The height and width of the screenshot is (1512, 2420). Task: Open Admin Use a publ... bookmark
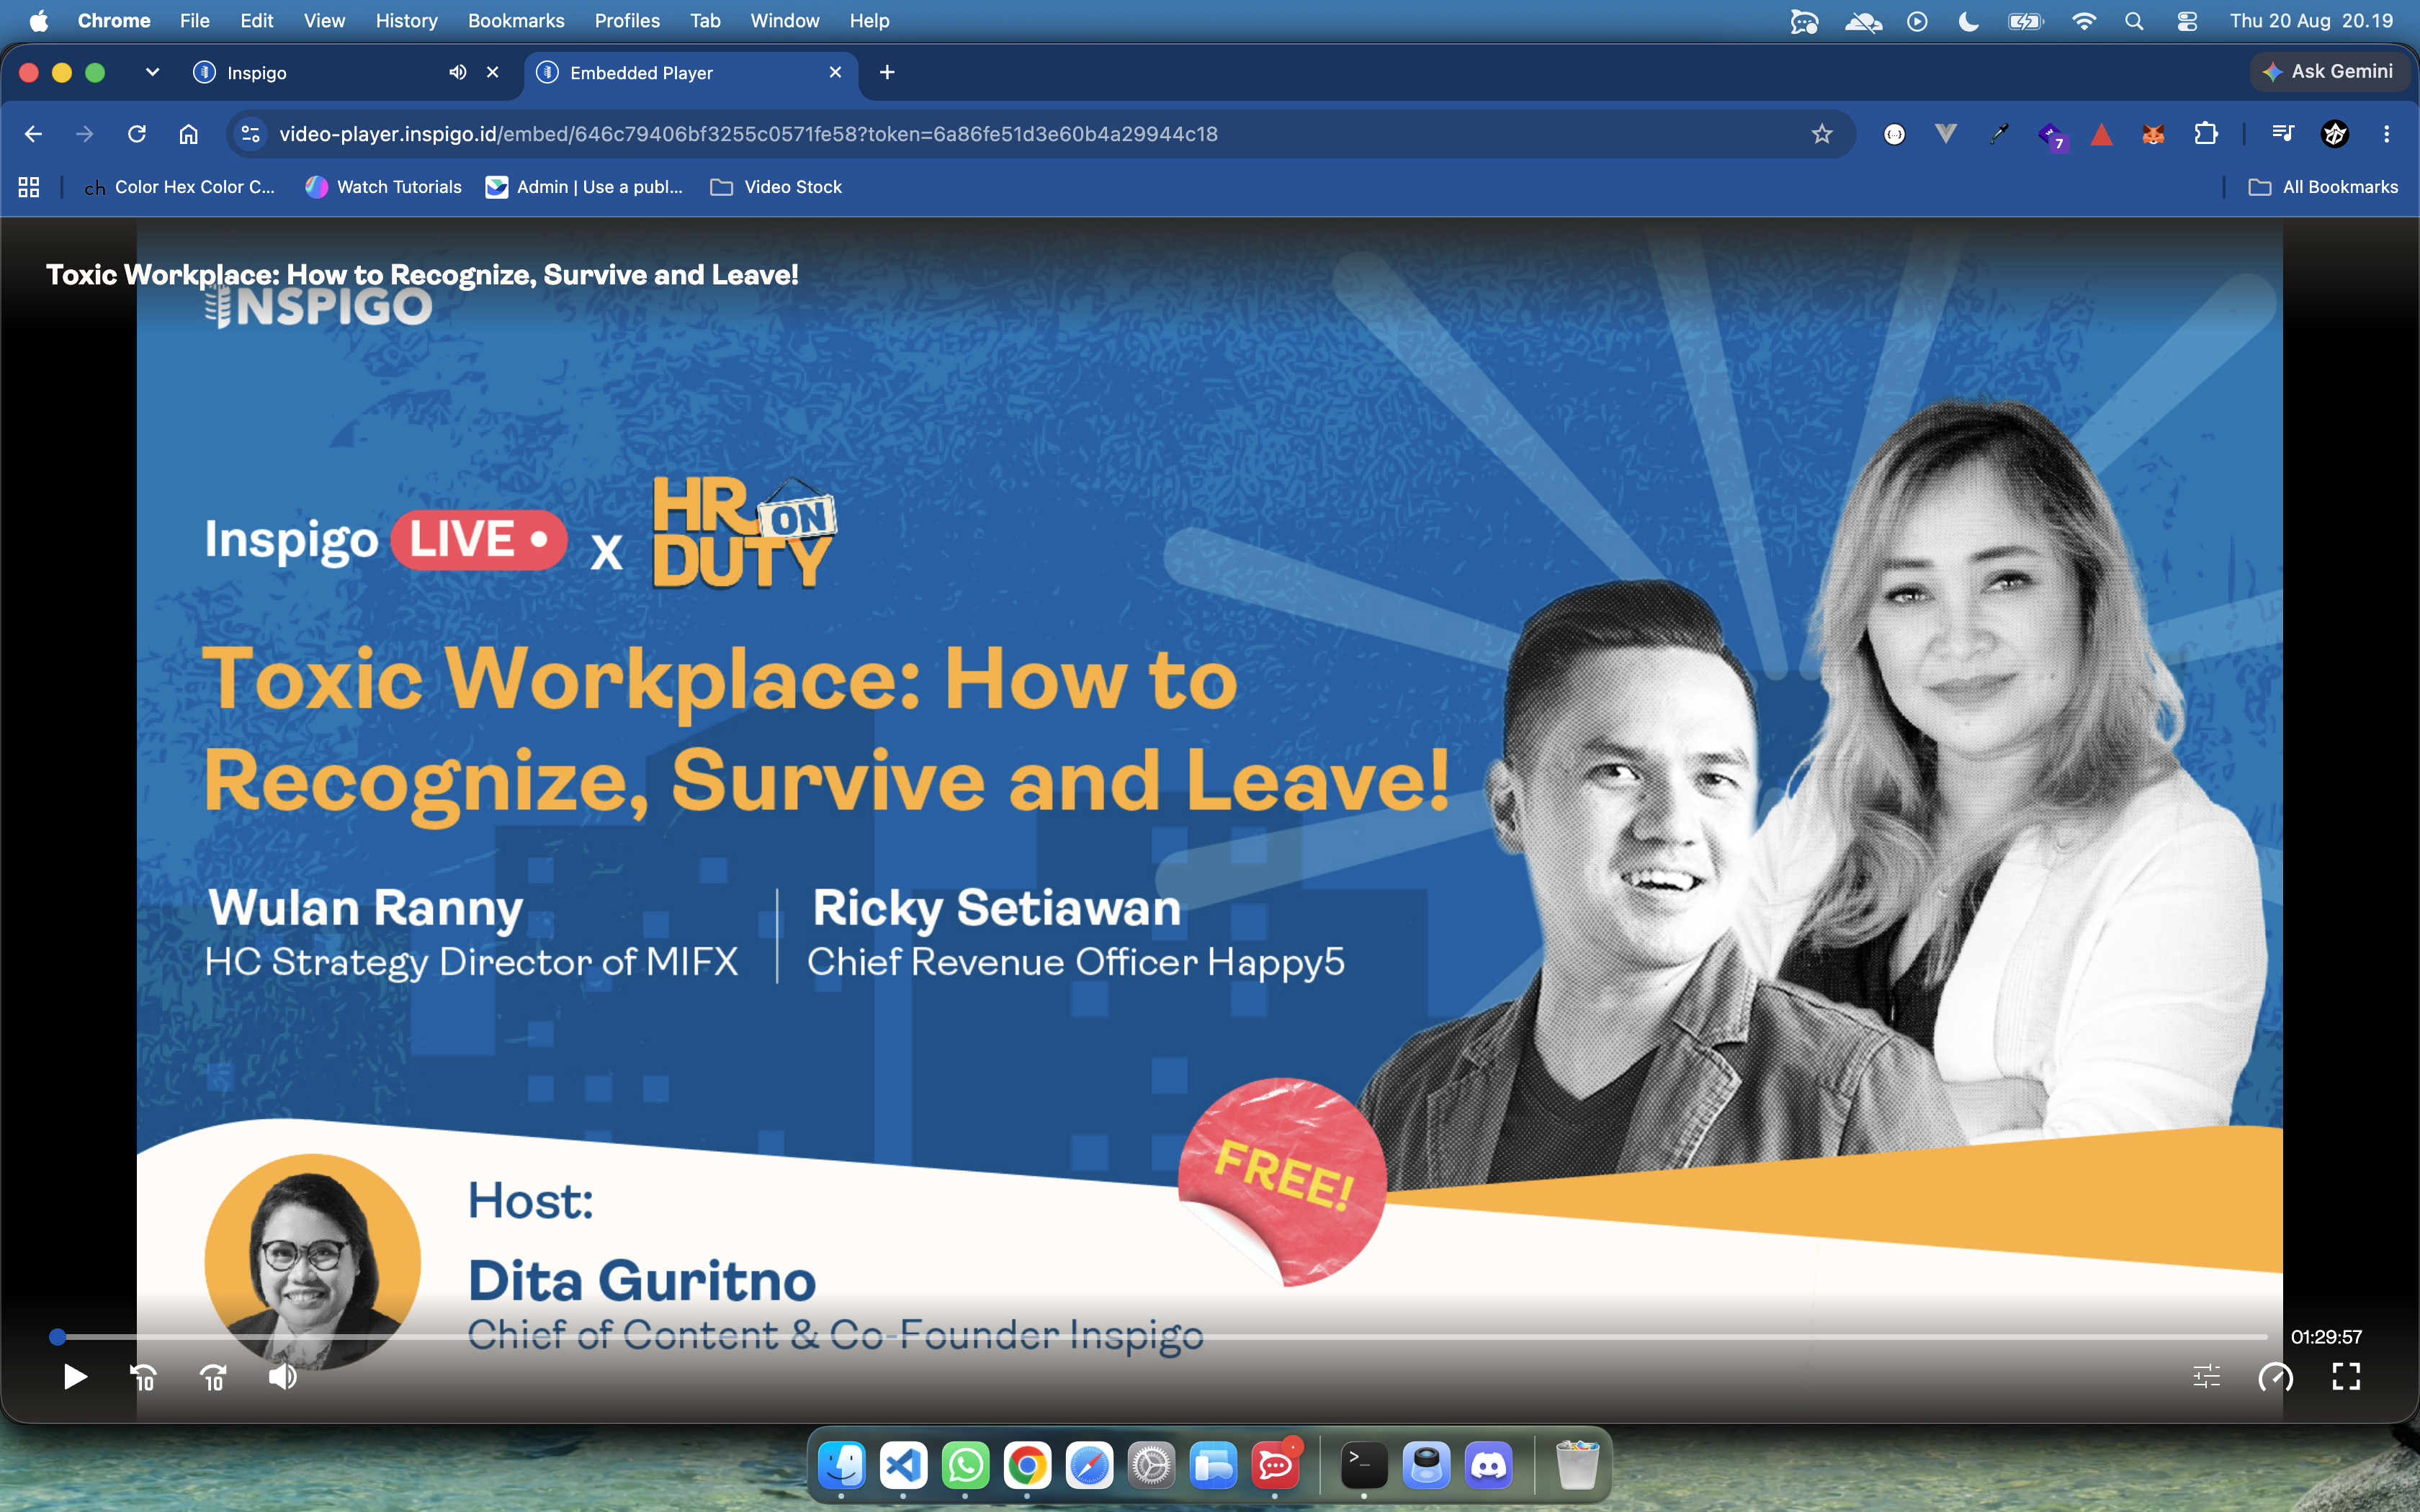click(x=585, y=187)
